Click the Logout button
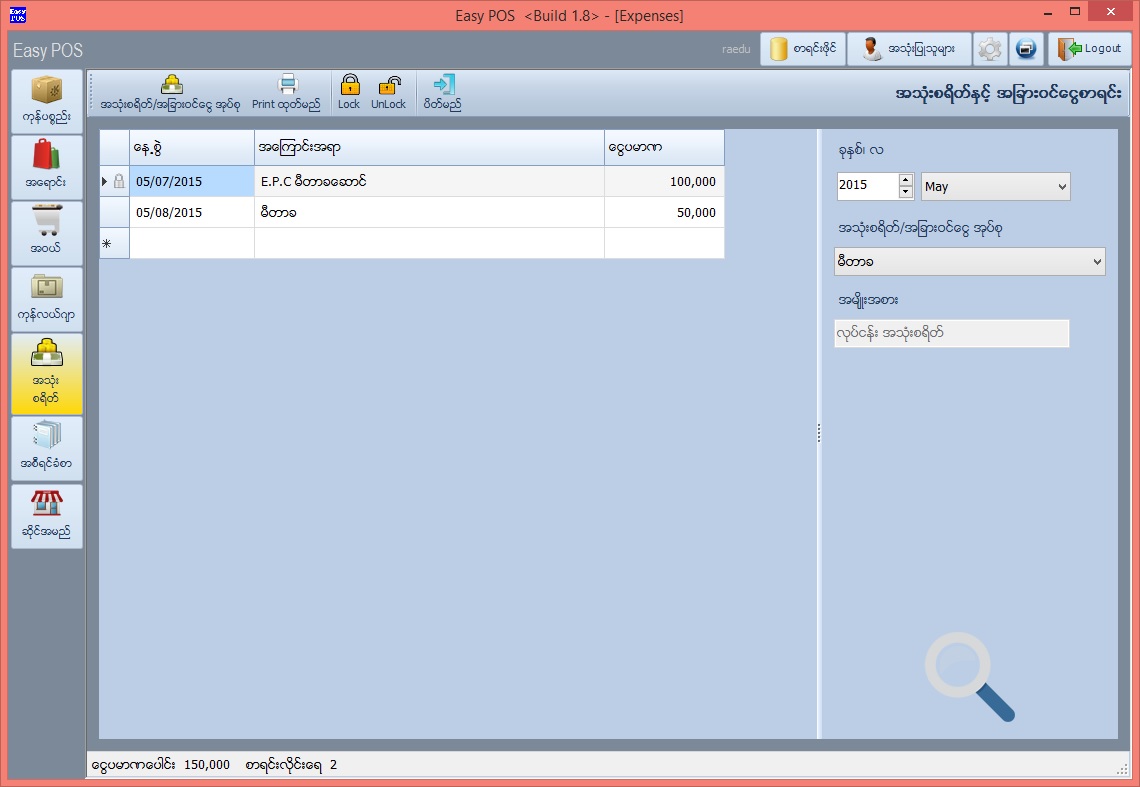 pyautogui.click(x=1089, y=48)
